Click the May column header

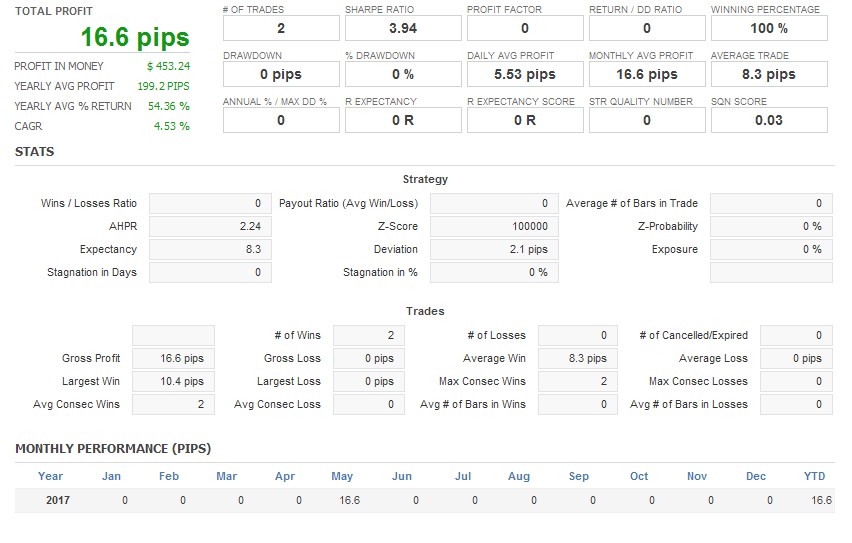point(342,476)
